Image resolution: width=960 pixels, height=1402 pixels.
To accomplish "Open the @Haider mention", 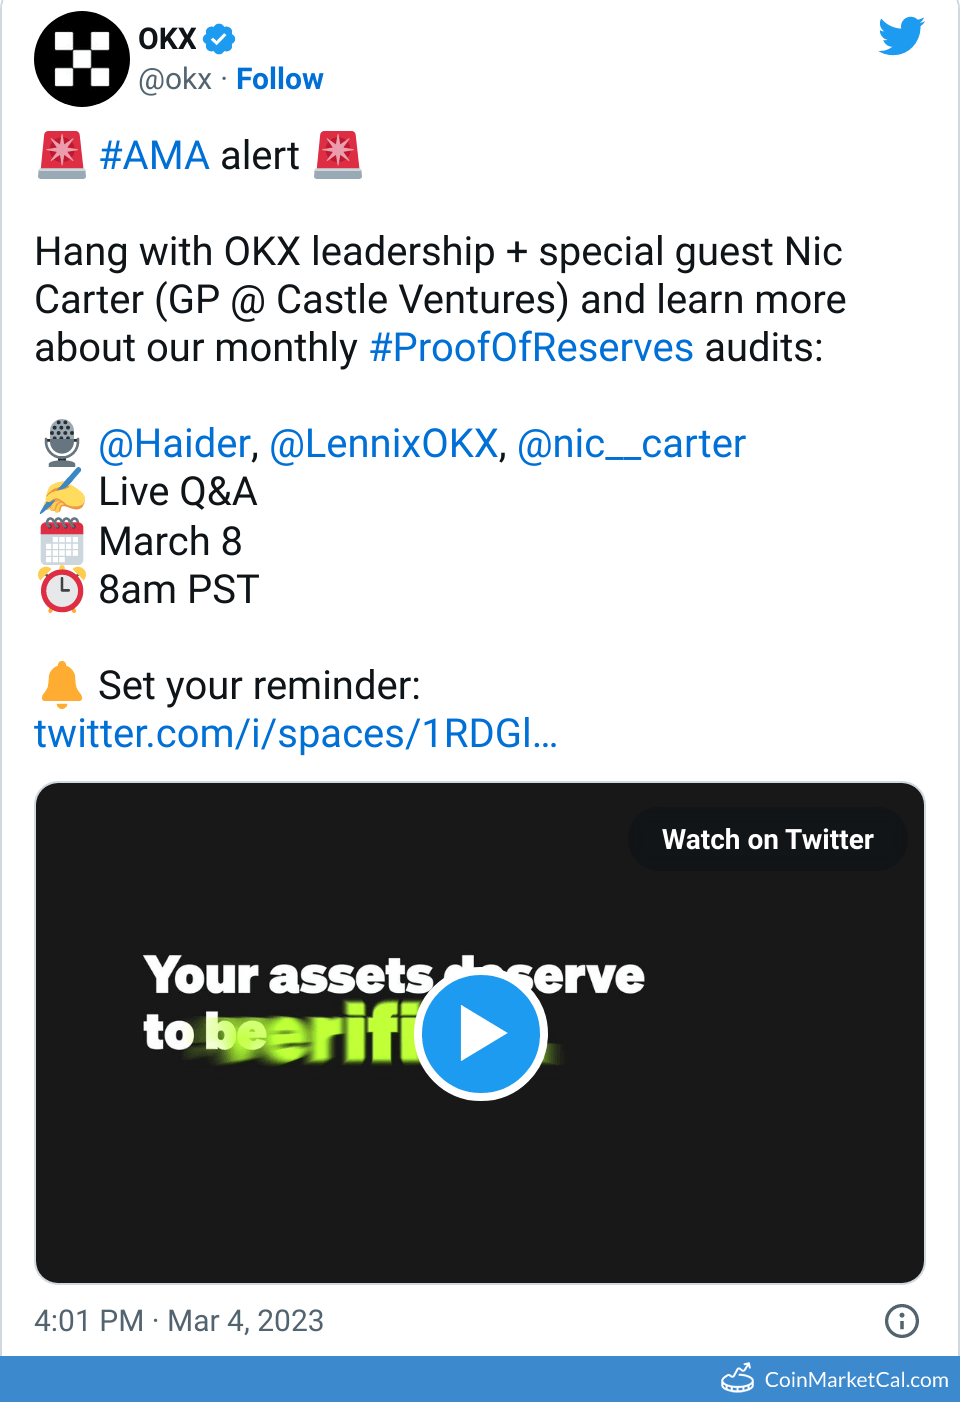I will point(174,444).
